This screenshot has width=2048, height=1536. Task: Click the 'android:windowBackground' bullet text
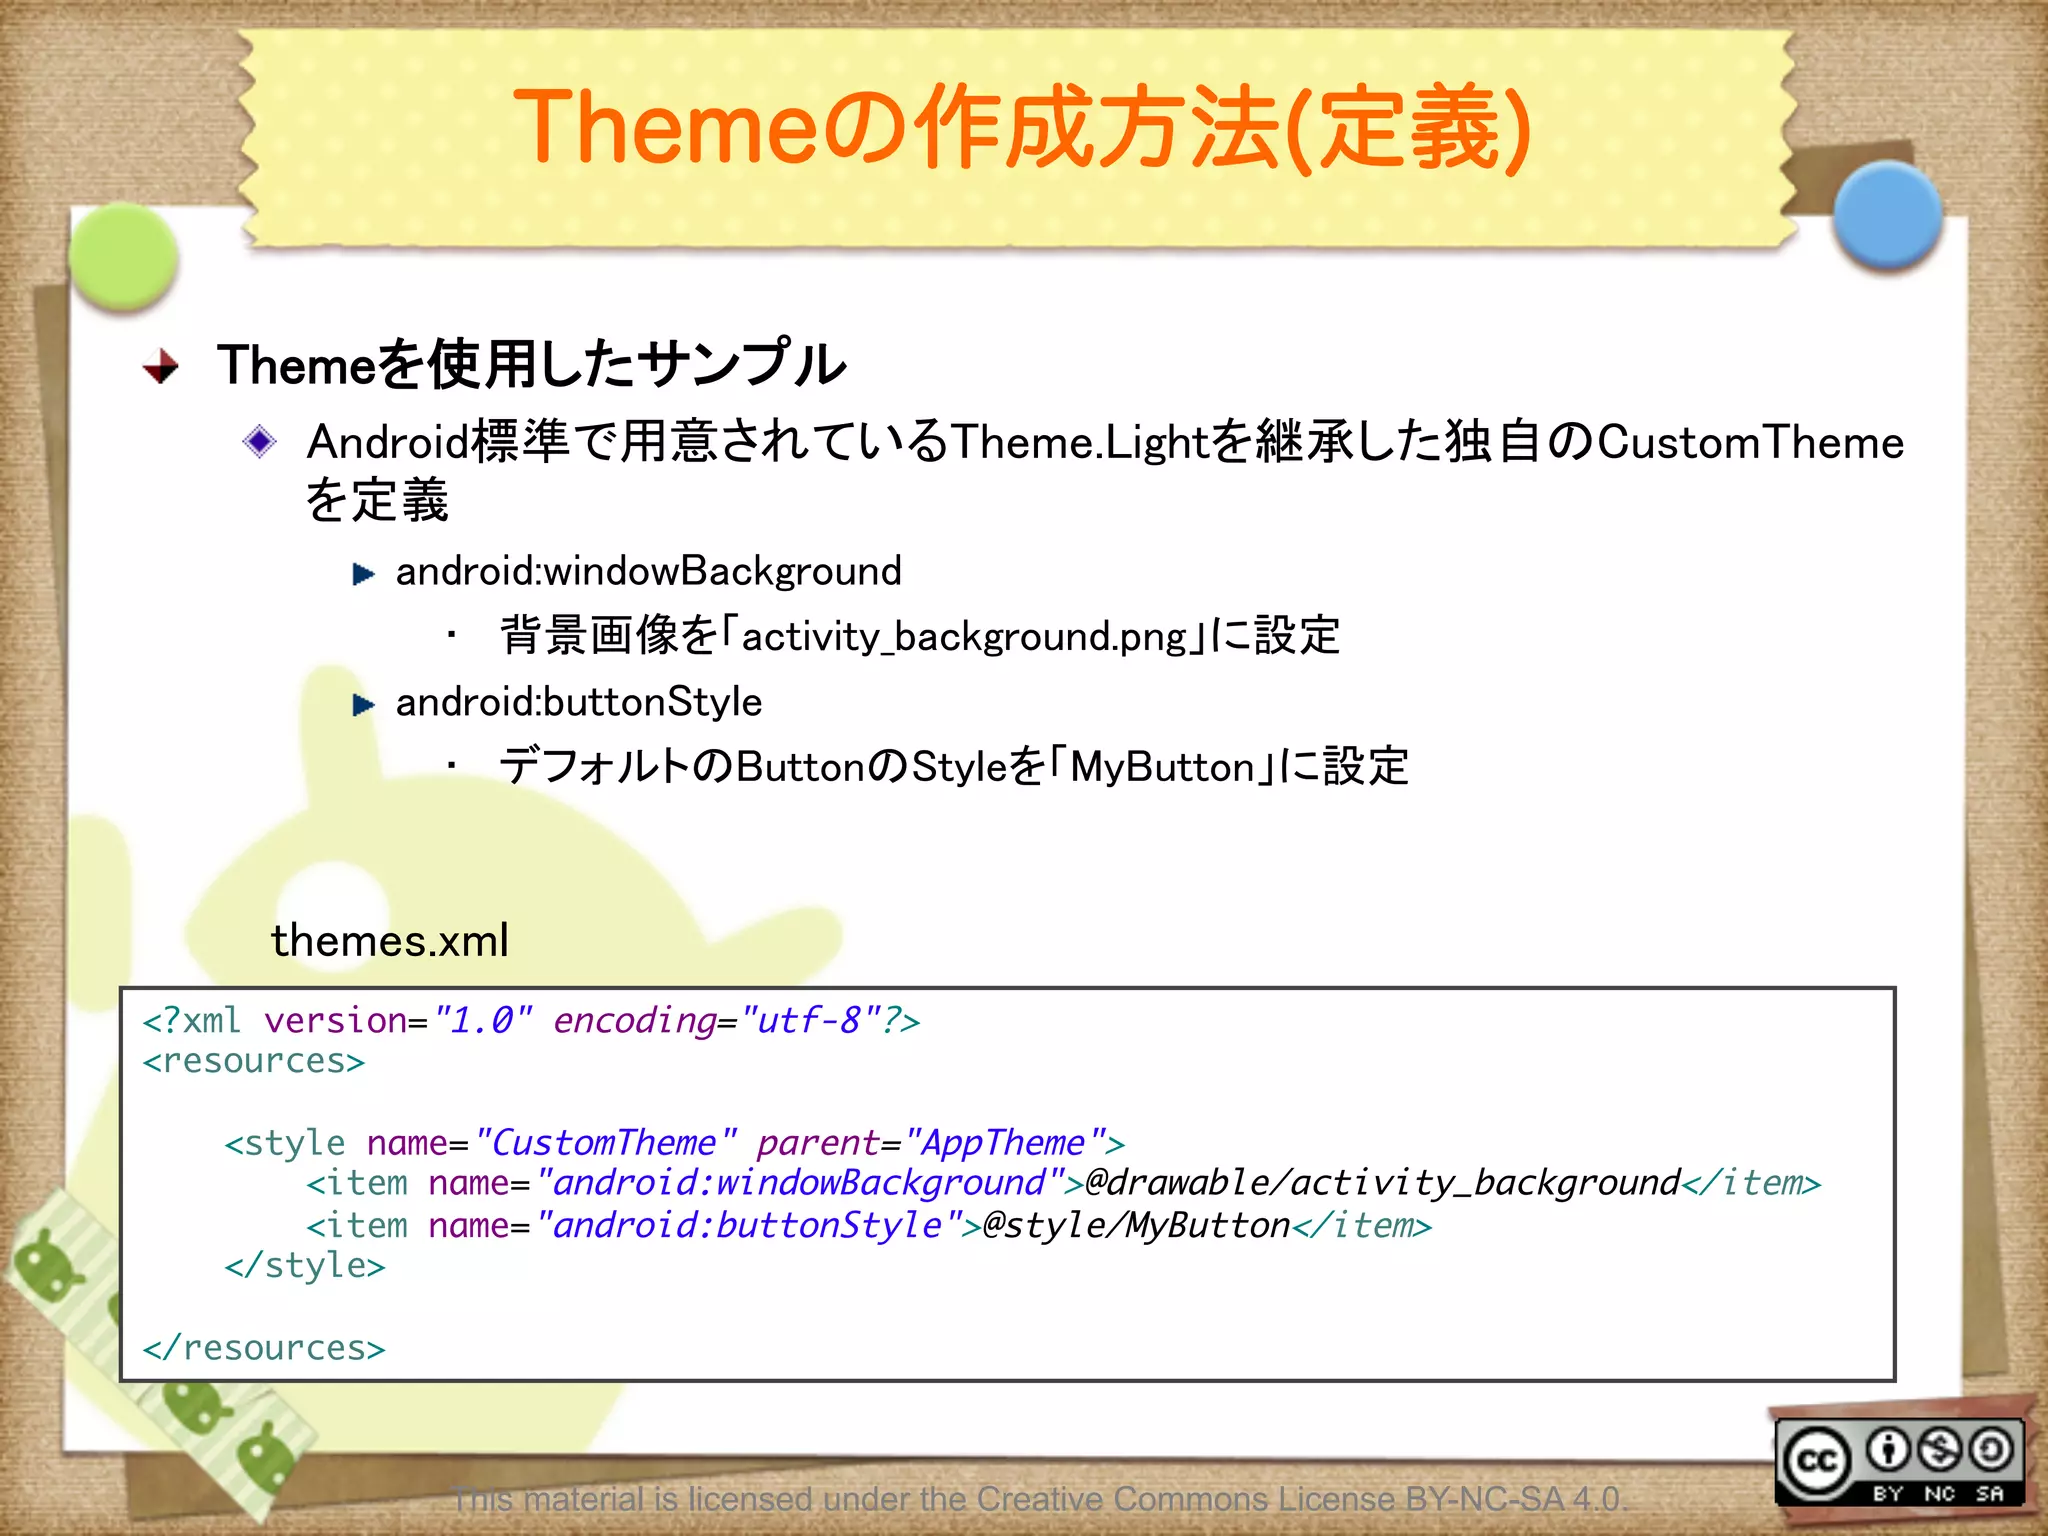(649, 572)
